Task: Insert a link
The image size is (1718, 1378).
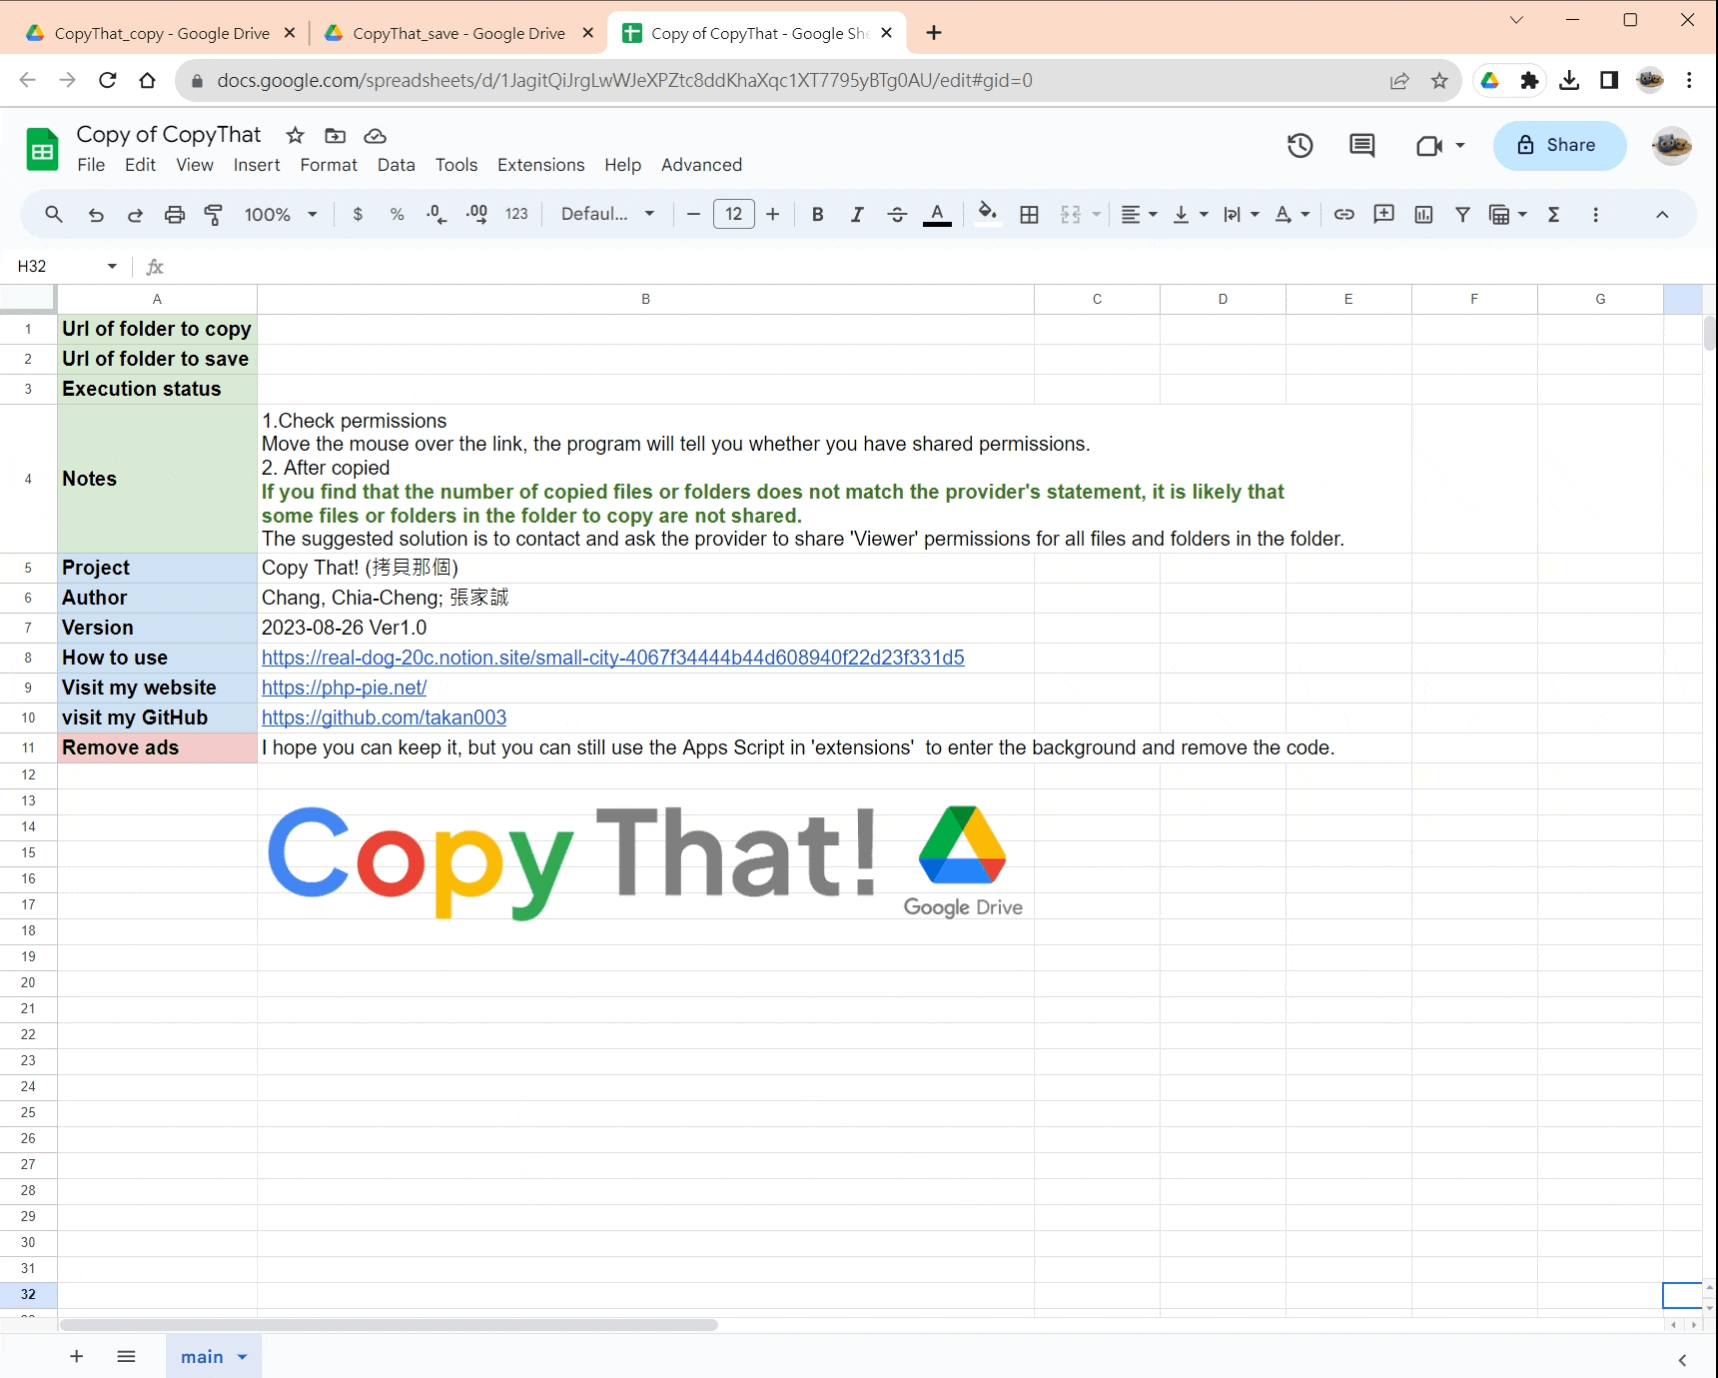Action: click(1344, 214)
